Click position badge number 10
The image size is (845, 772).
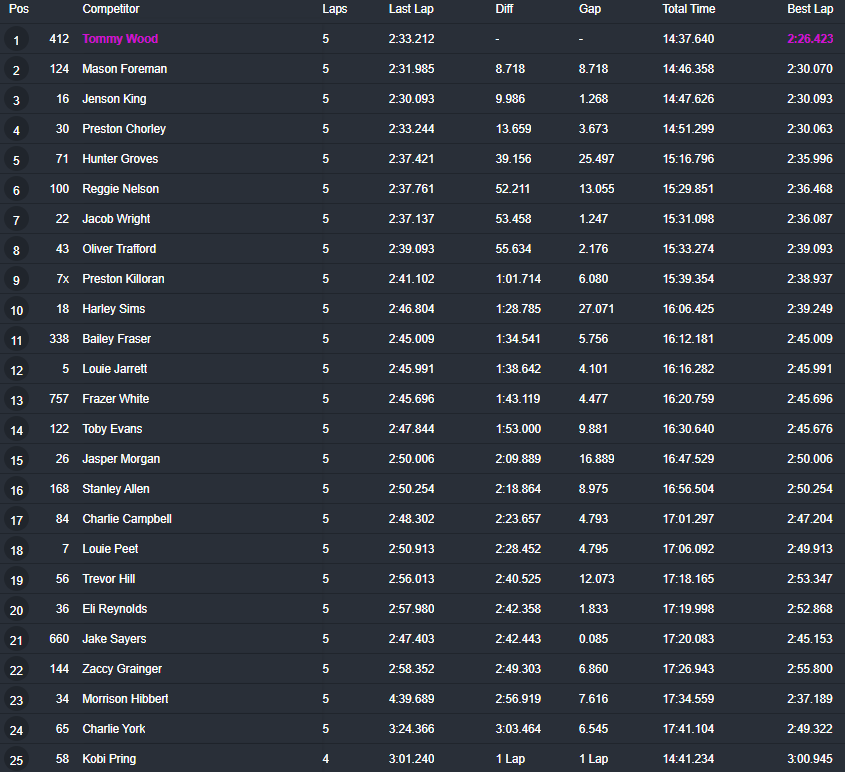[x=16, y=310]
